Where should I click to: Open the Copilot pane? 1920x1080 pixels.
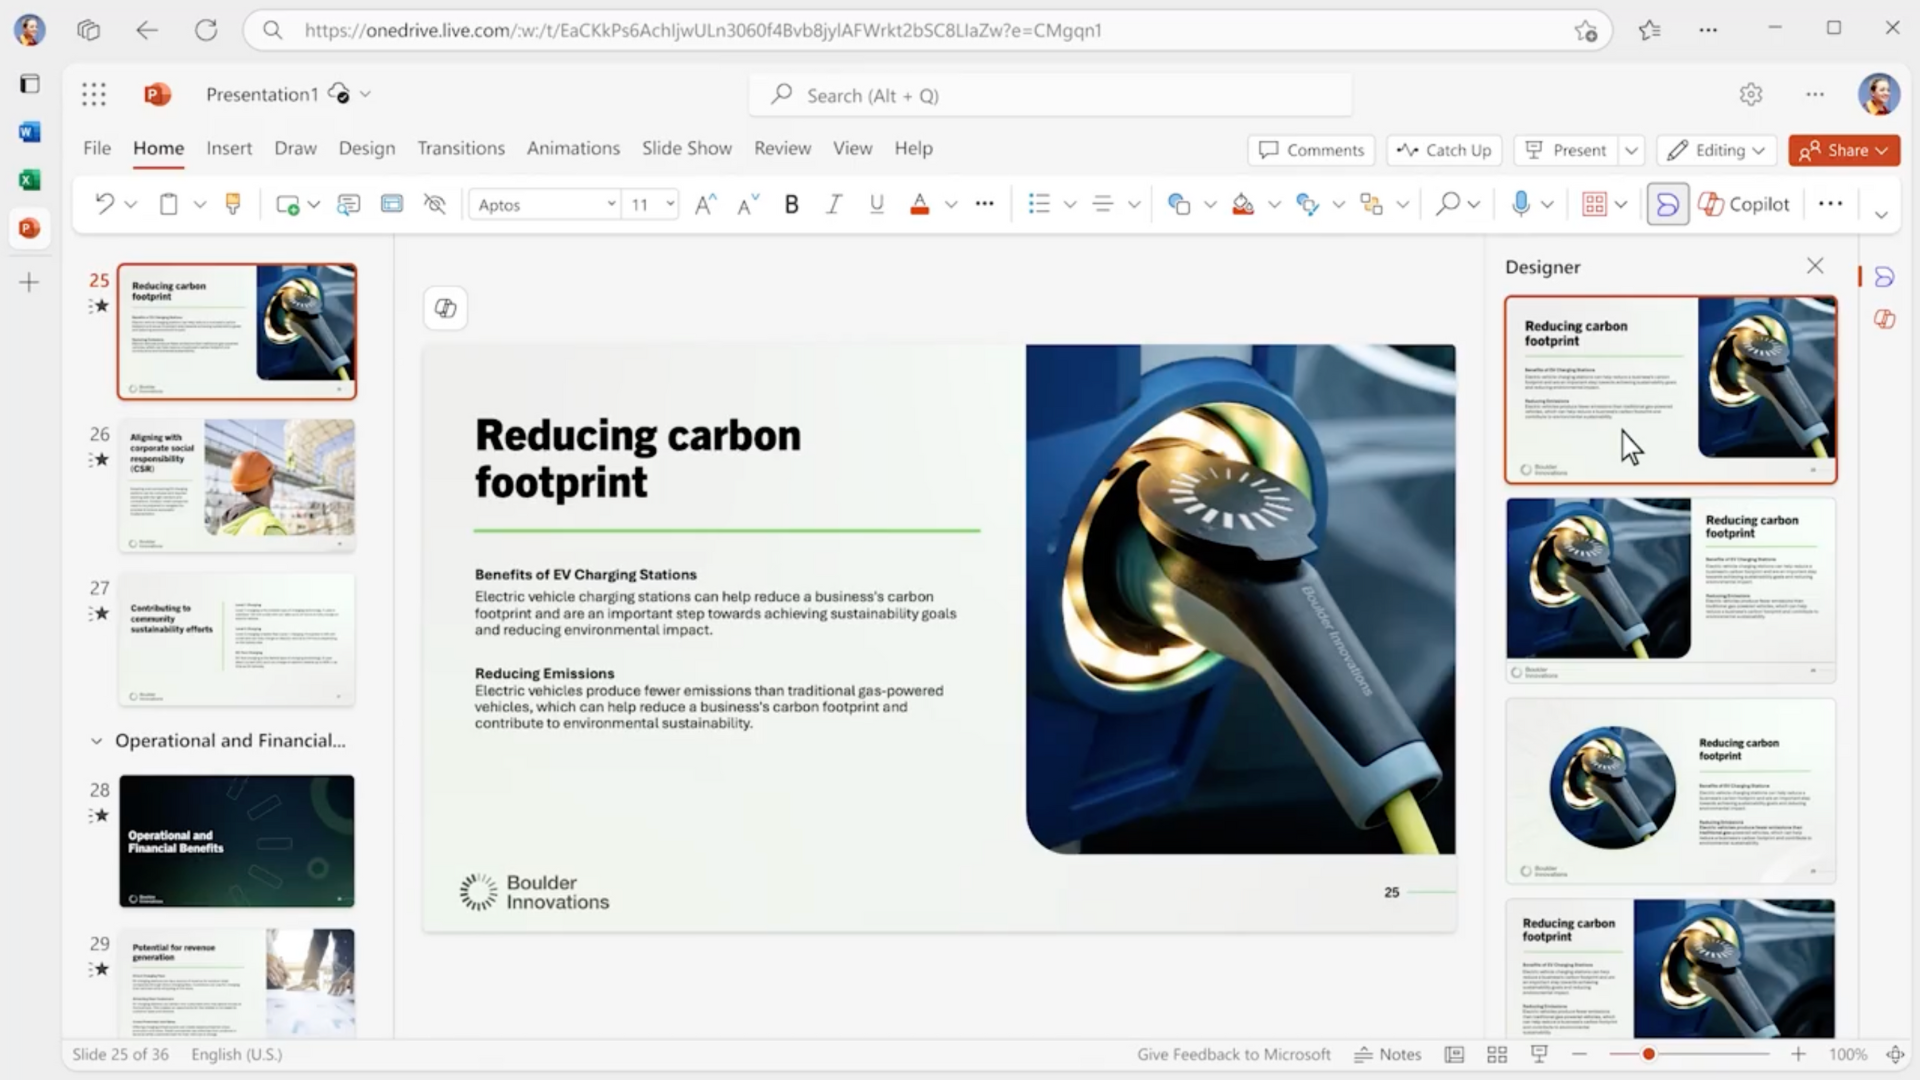coord(1744,204)
